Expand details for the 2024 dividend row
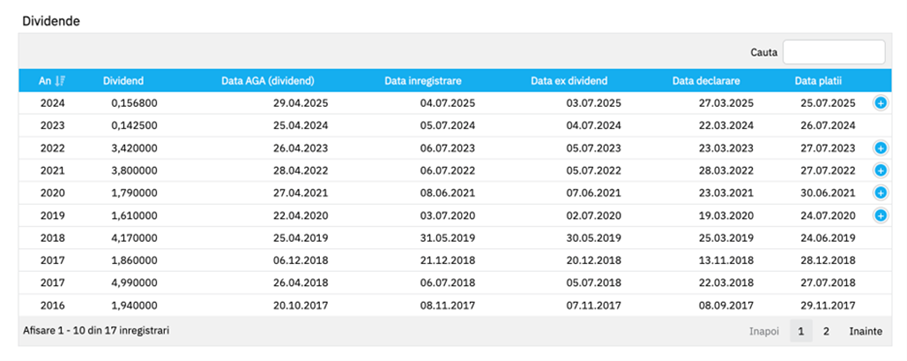The height and width of the screenshot is (361, 907). (880, 104)
